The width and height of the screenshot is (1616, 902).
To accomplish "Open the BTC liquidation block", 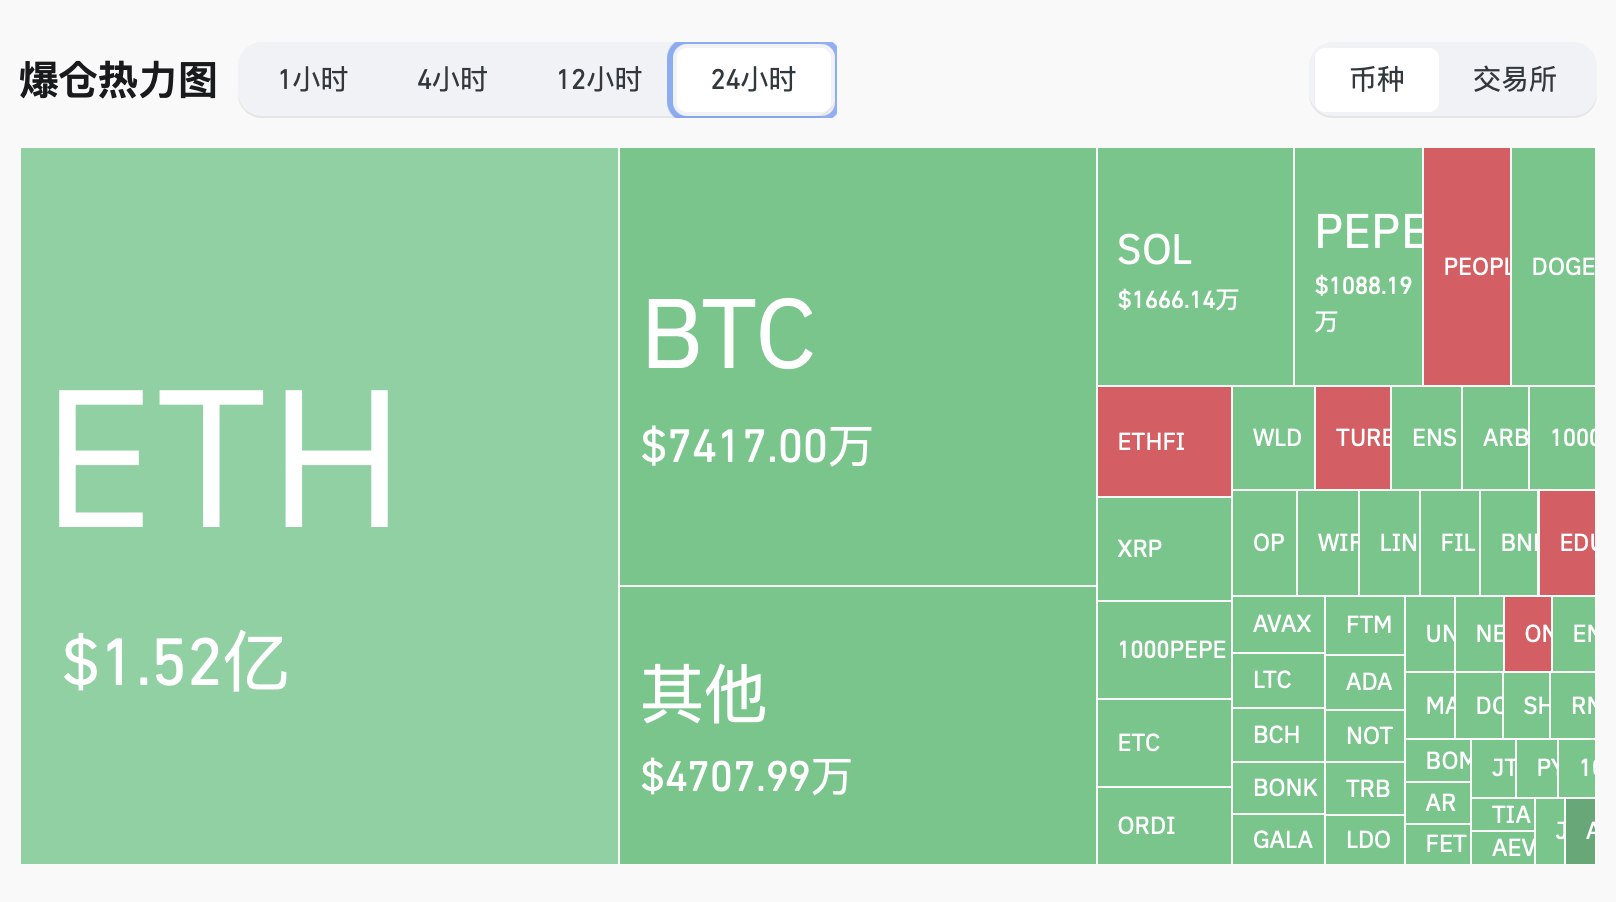I will click(x=857, y=366).
